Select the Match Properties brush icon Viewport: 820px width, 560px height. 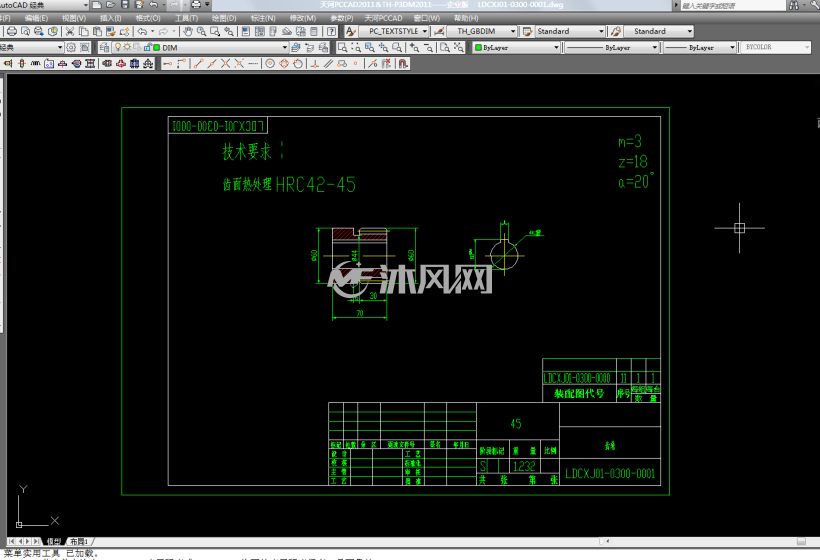(x=110, y=31)
